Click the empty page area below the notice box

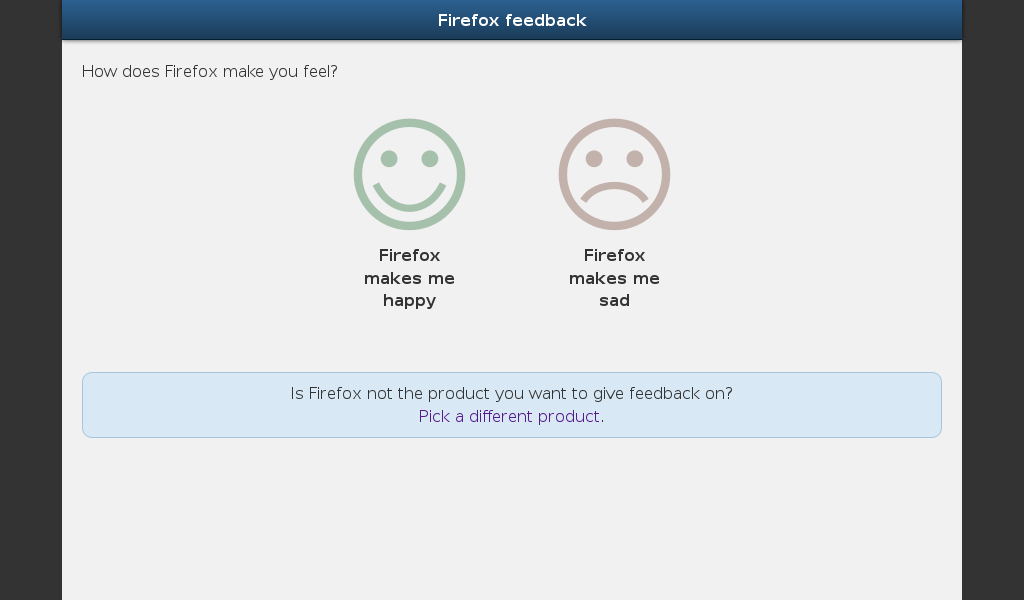[512, 519]
